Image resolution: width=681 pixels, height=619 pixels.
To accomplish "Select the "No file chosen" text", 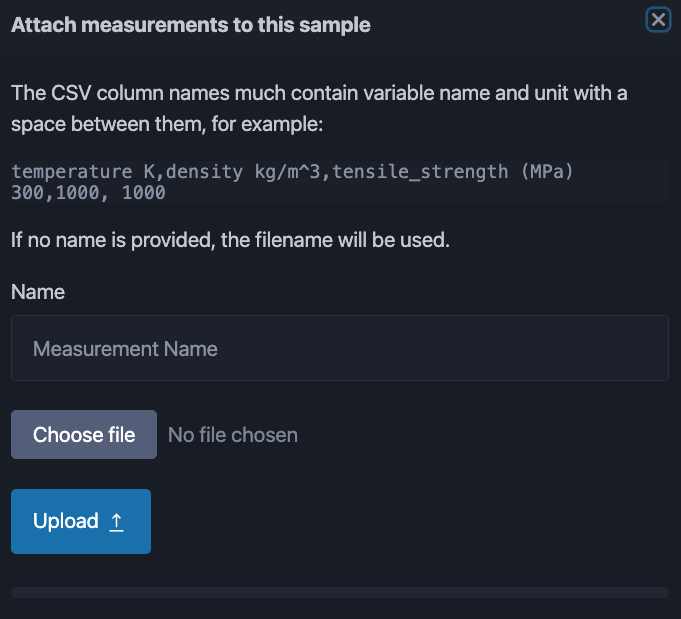I will [233, 434].
